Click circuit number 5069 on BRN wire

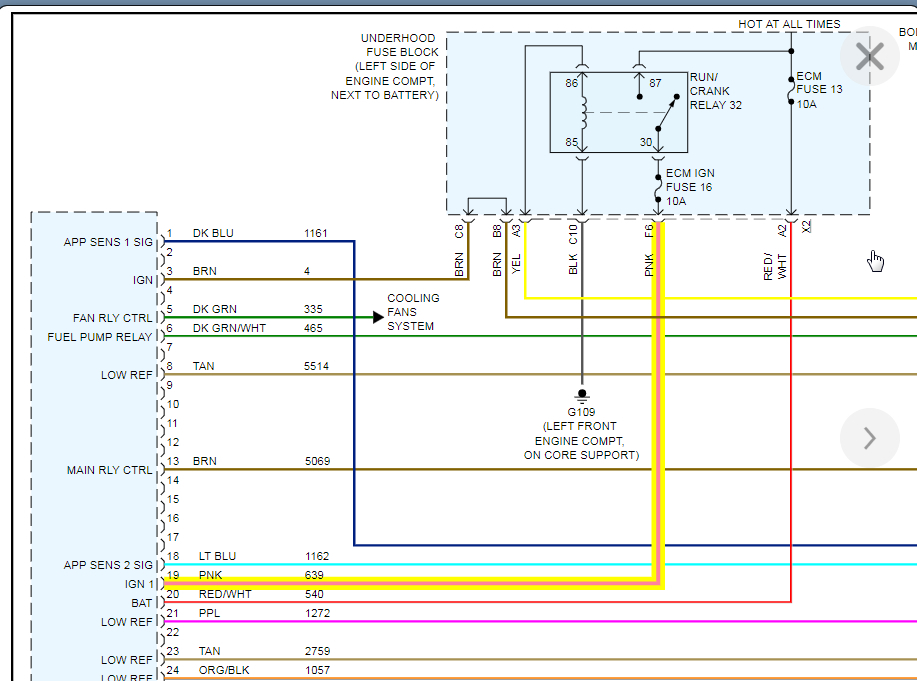coord(316,461)
